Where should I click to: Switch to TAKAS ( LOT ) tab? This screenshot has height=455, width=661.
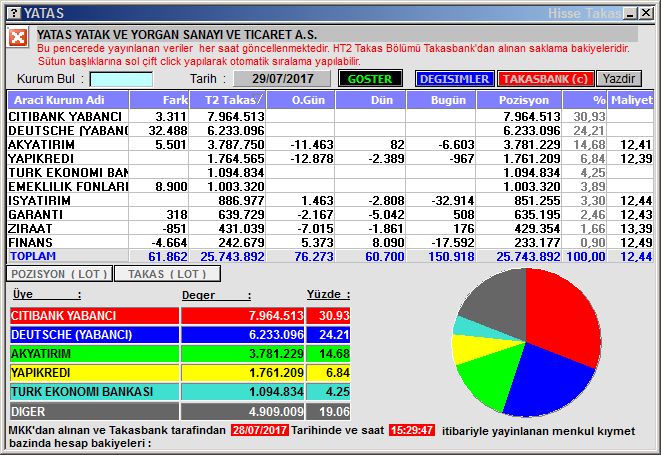(167, 274)
